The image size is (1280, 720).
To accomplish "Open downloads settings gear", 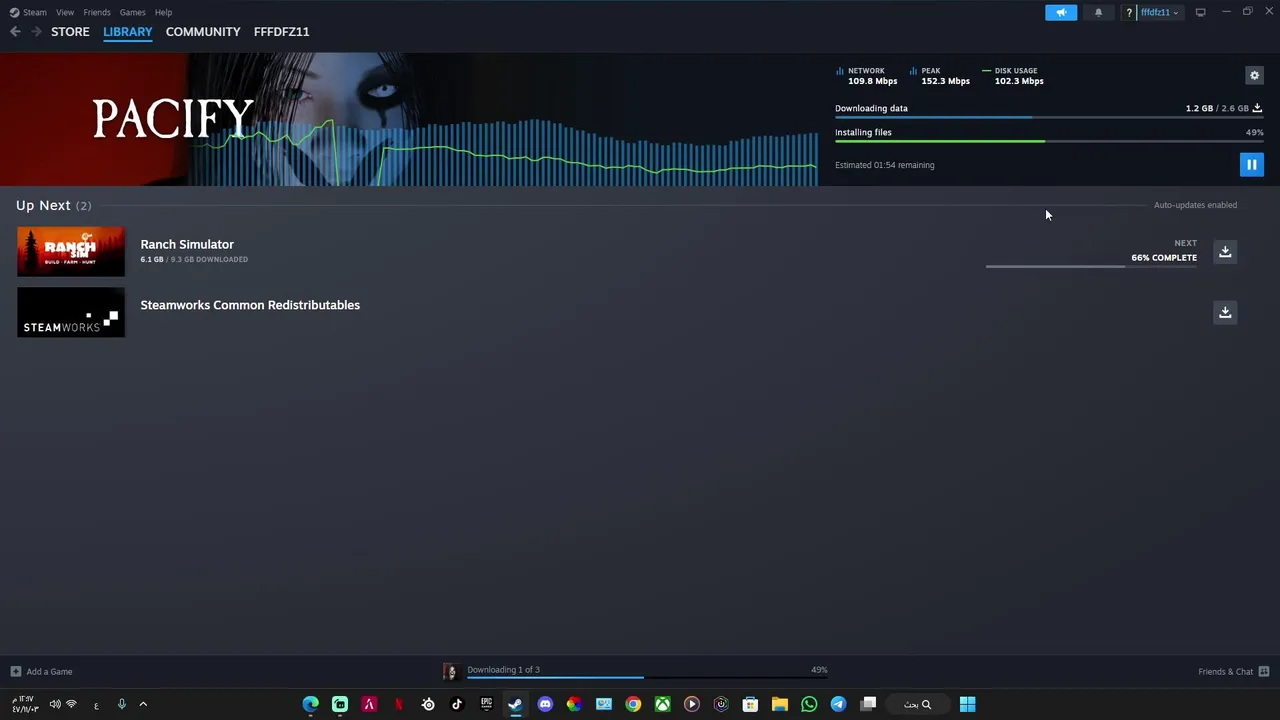I will pos(1254,75).
